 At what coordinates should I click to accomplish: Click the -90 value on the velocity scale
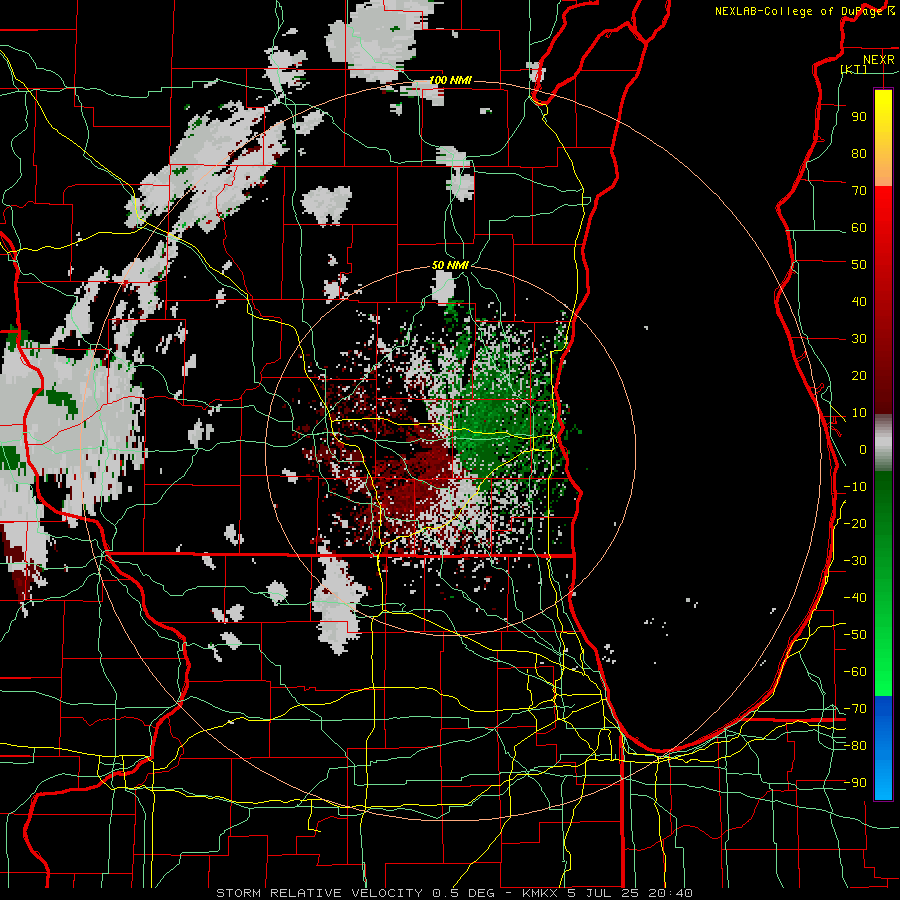[855, 782]
